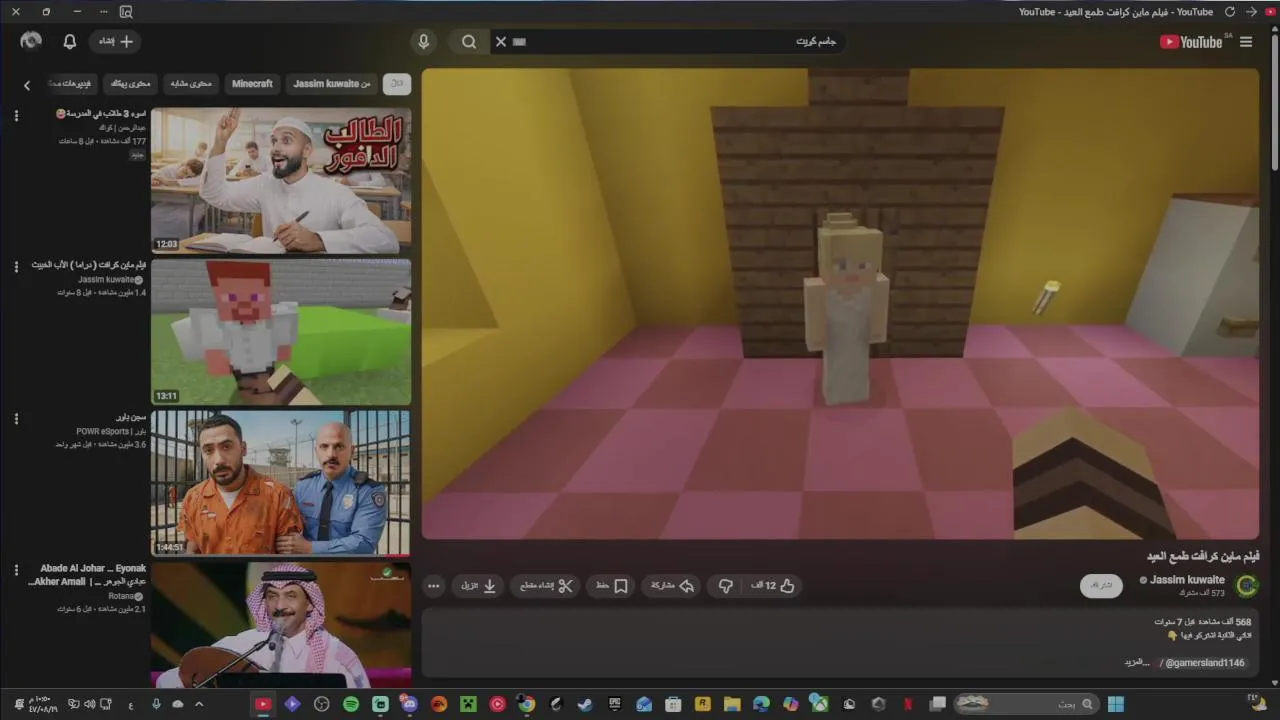
Task: Open more actions three-dot menu under video
Action: point(434,586)
